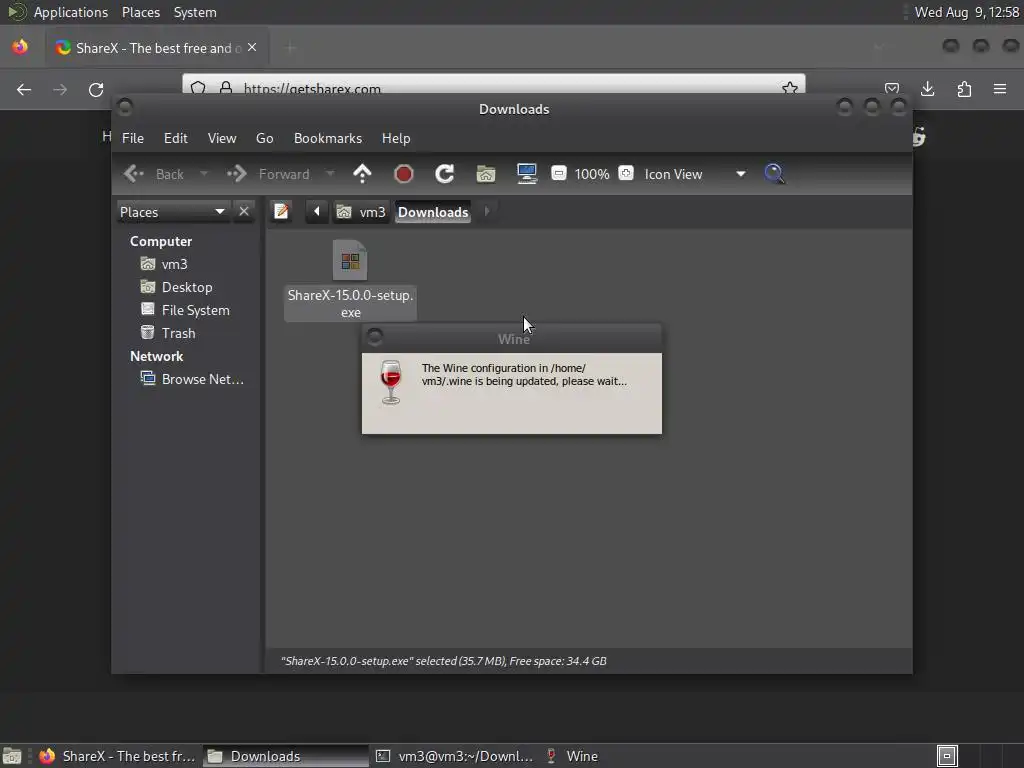Open the Help menu

click(x=396, y=138)
